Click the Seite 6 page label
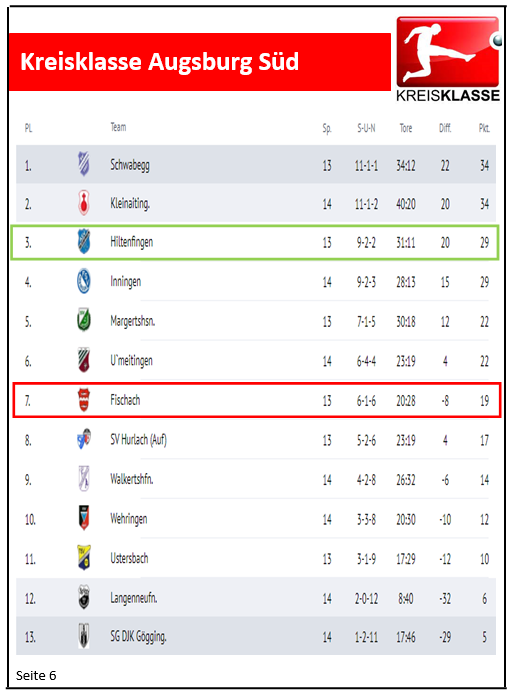Image resolution: width=519 pixels, height=694 pixels. [36, 675]
